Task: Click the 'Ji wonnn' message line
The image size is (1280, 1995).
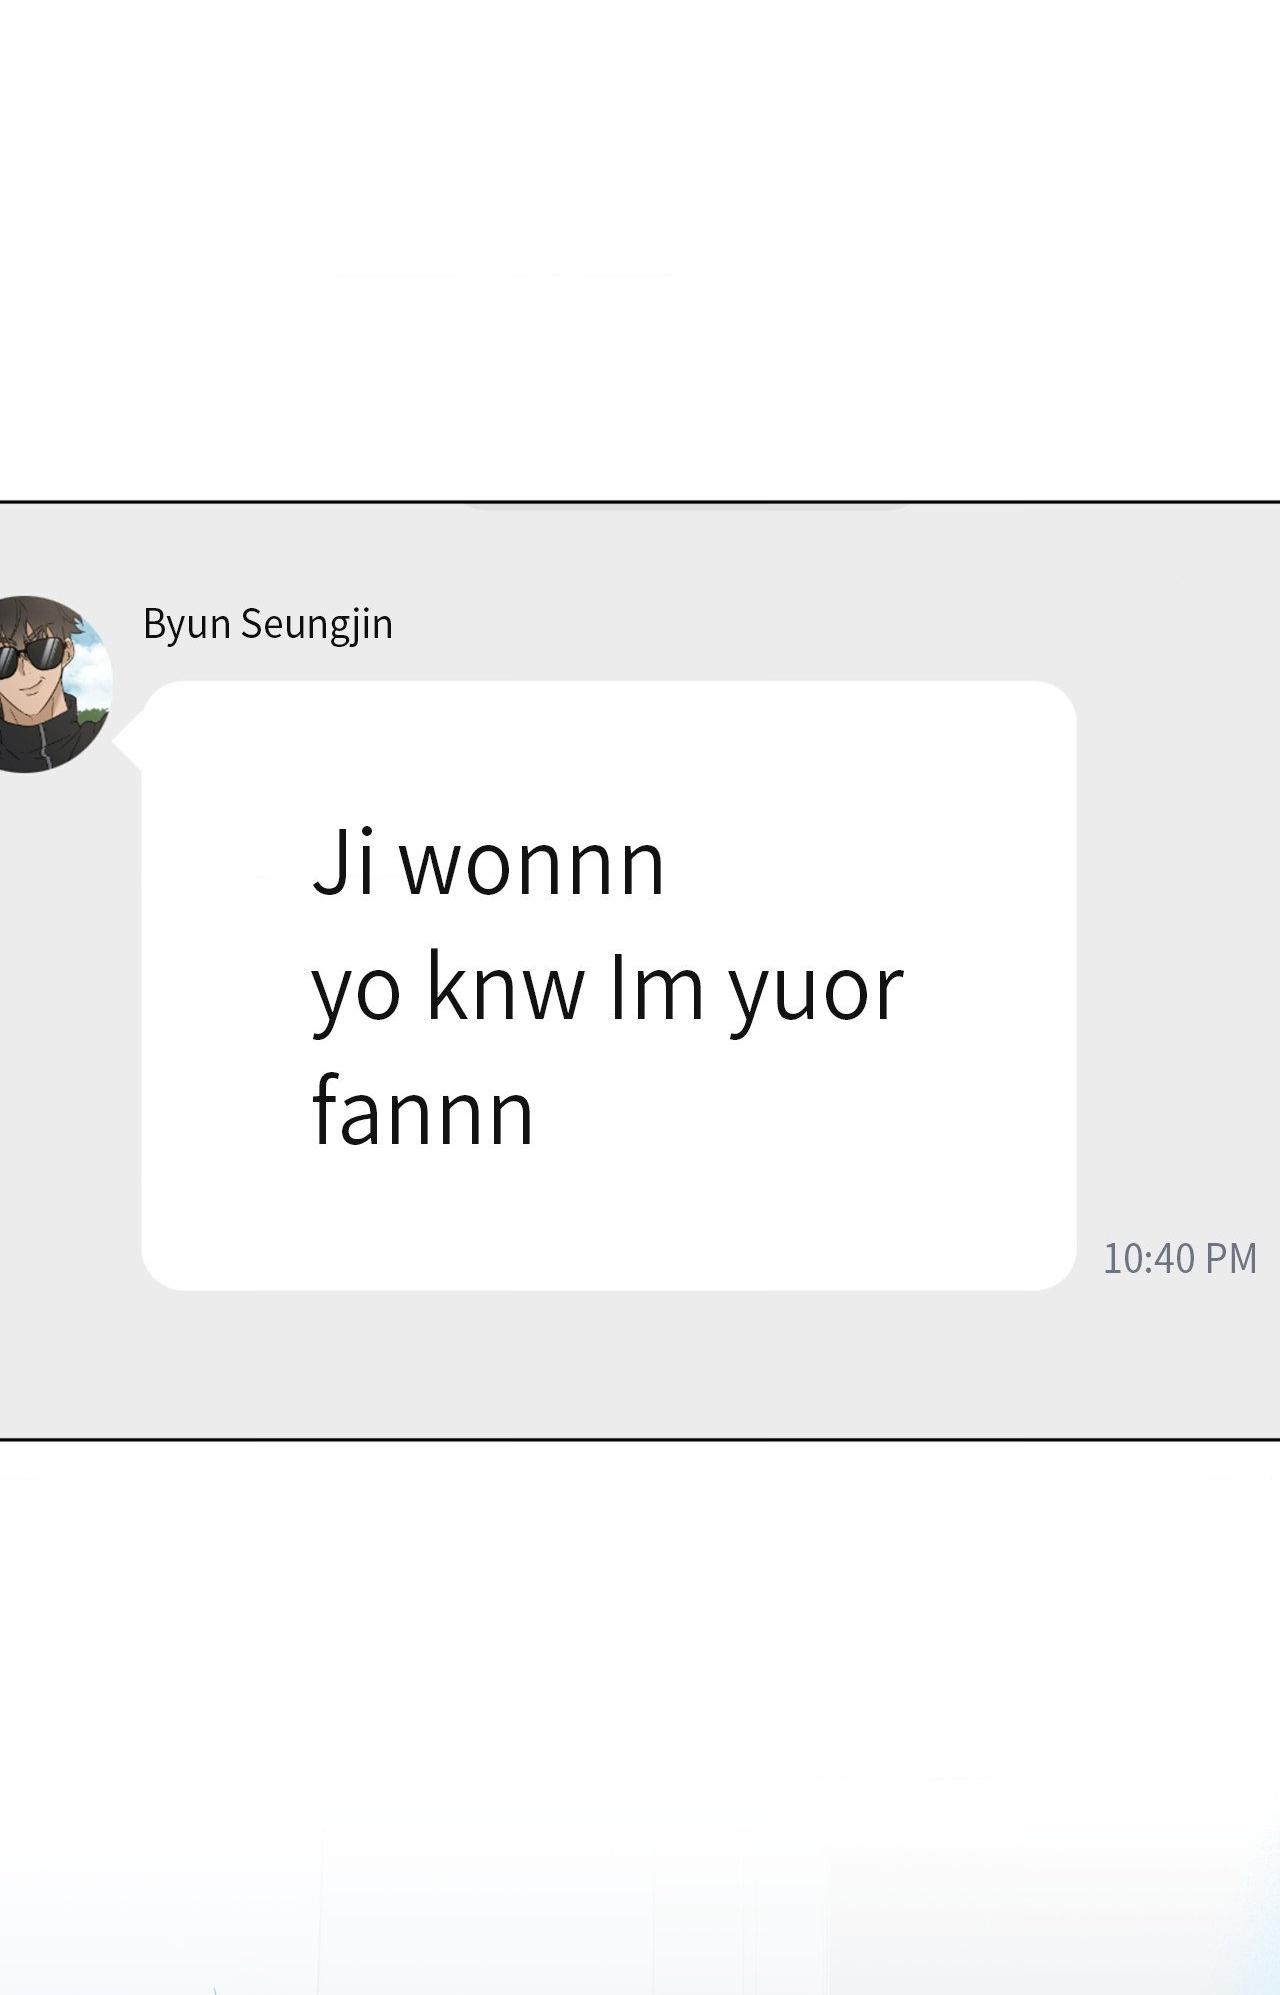Action: click(488, 864)
